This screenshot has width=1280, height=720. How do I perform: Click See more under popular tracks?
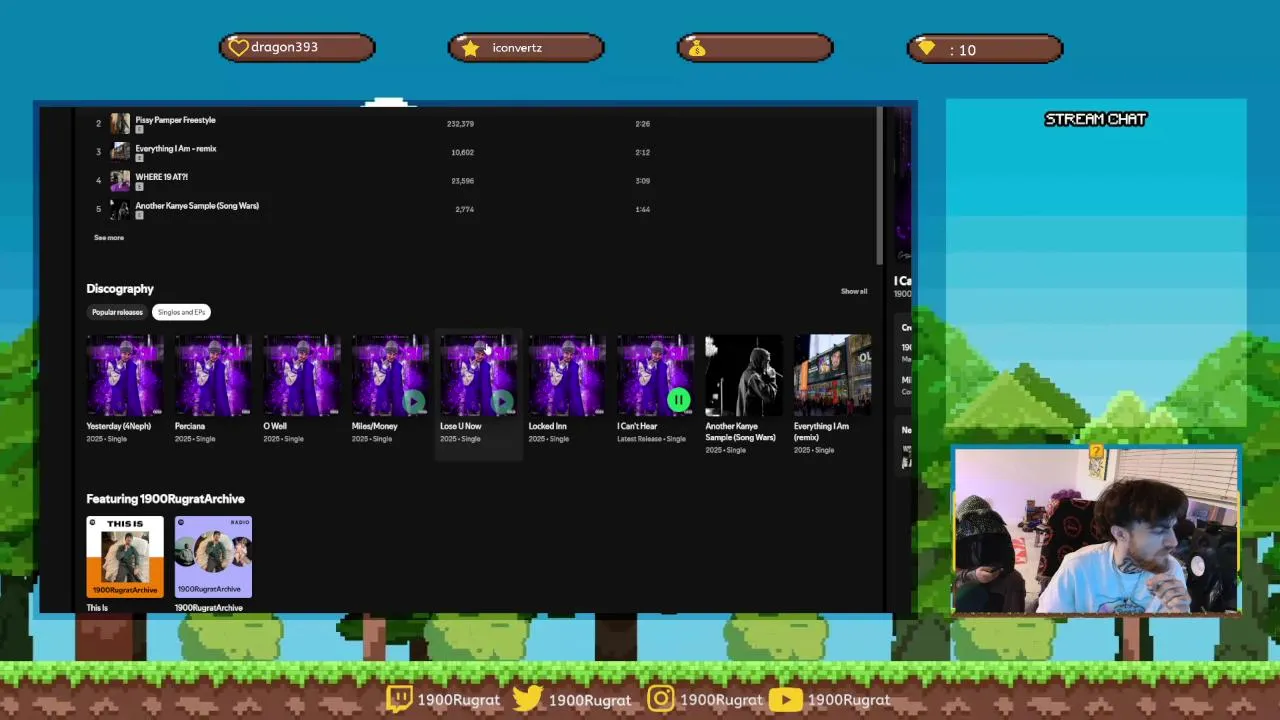[109, 238]
